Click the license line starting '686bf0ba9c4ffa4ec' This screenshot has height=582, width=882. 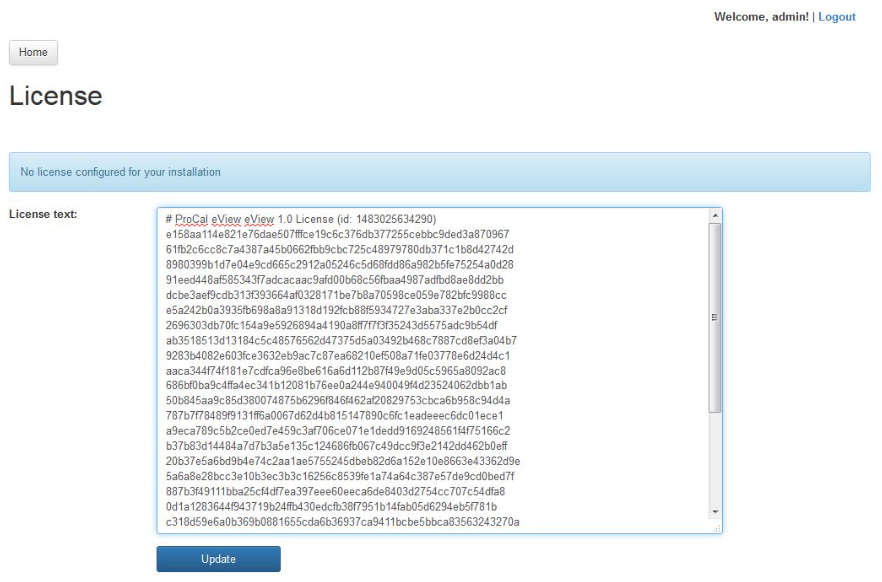click(336, 386)
